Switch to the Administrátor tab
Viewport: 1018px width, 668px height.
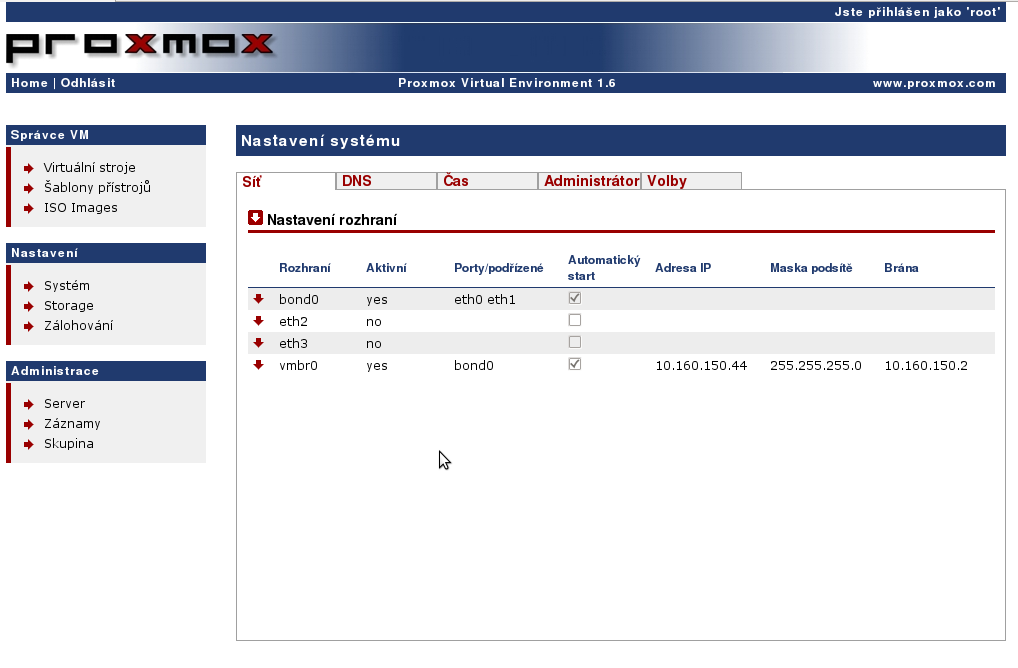click(590, 181)
